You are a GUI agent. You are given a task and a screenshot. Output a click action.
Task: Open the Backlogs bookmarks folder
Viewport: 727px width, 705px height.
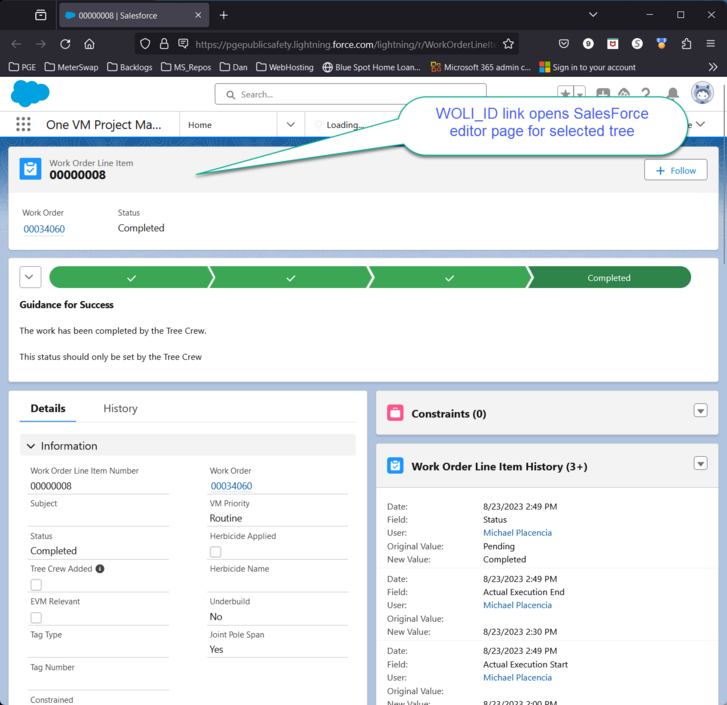pos(130,67)
